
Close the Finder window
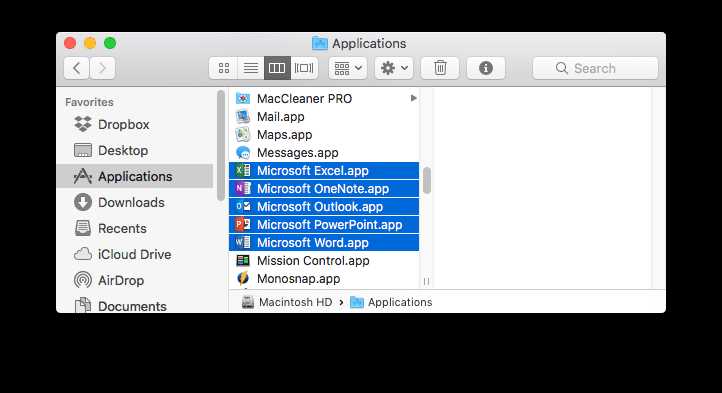coord(70,43)
